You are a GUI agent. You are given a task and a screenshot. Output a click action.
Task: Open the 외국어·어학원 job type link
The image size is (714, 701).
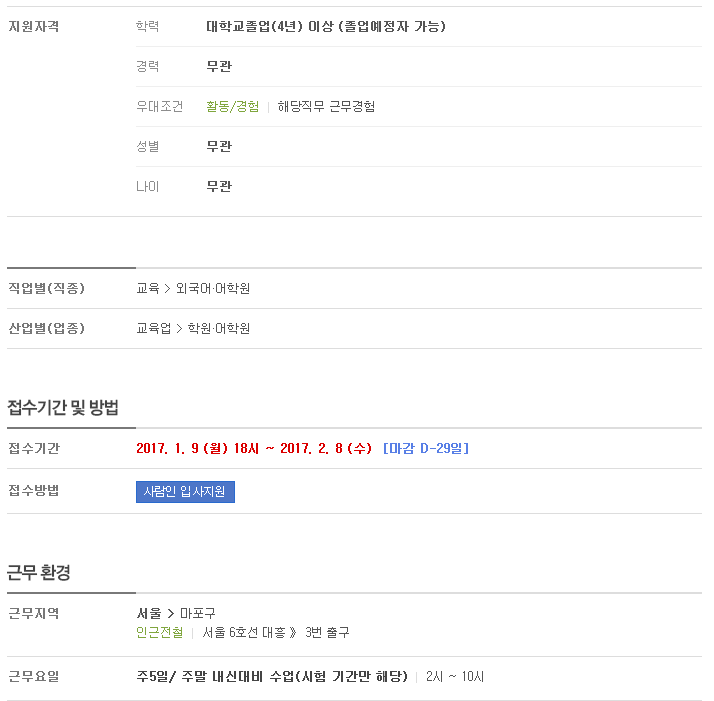coord(213,288)
